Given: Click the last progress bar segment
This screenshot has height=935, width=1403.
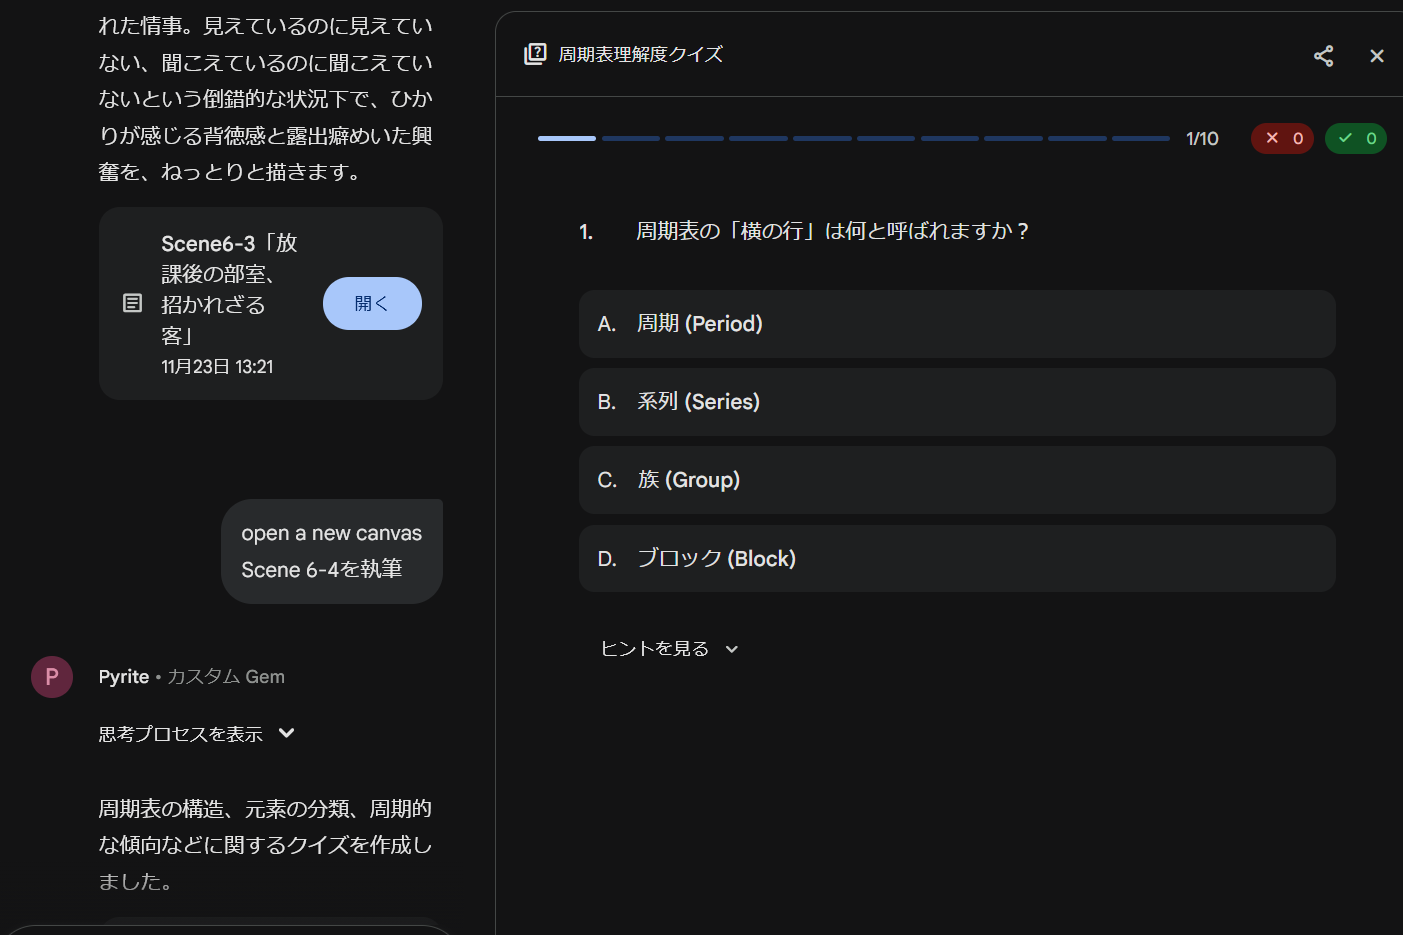Looking at the screenshot, I should [1140, 138].
